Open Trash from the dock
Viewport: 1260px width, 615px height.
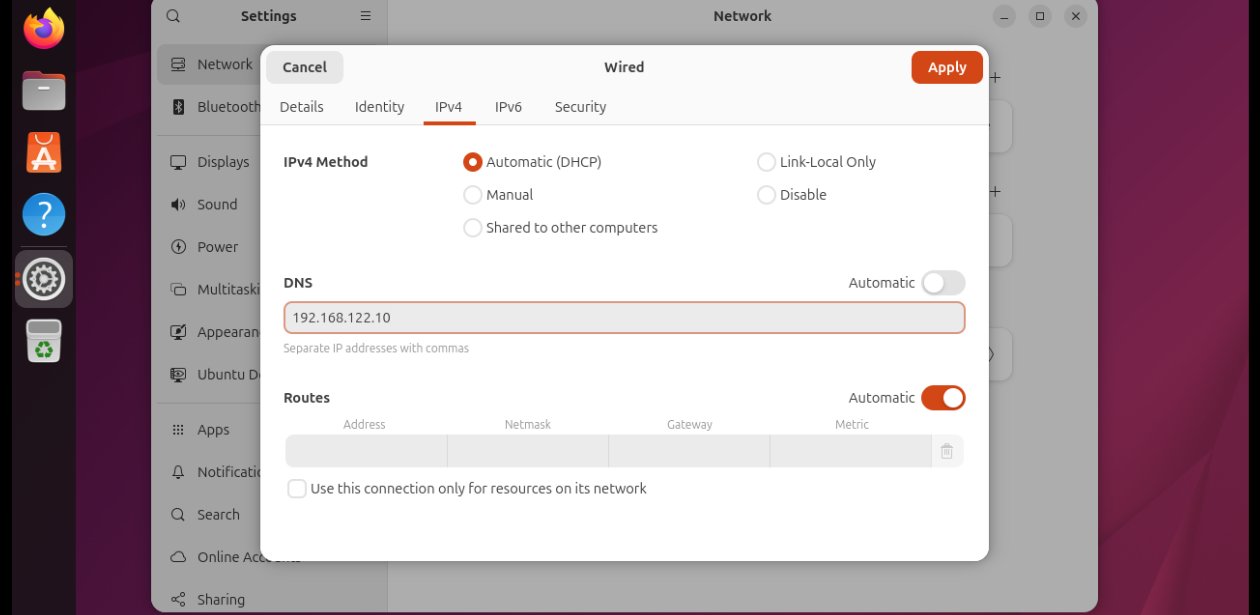click(x=44, y=341)
